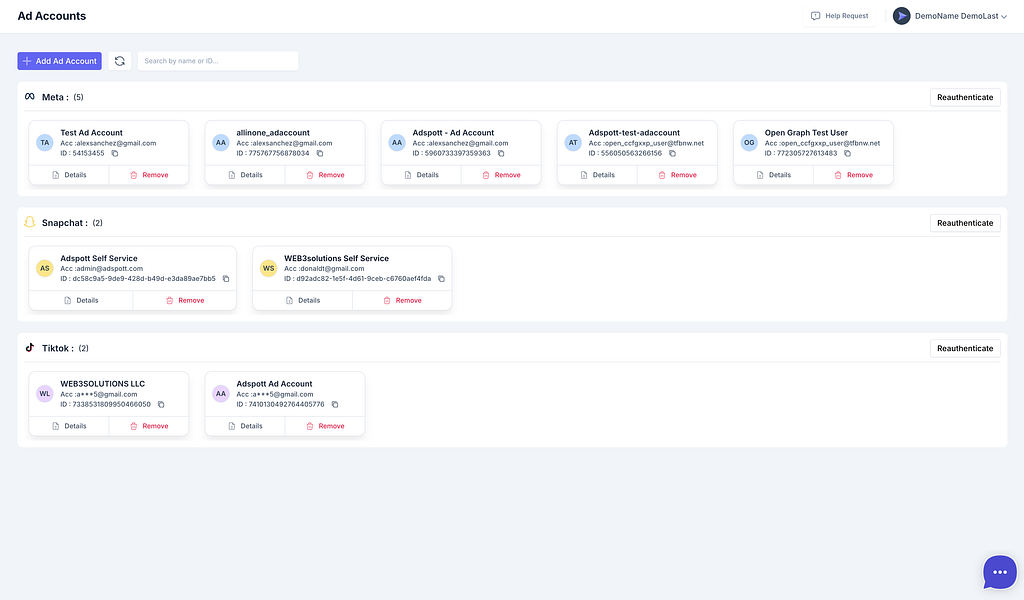The height and width of the screenshot is (600, 1024).
Task: Click the Ad Accounts page title
Action: [x=52, y=16]
